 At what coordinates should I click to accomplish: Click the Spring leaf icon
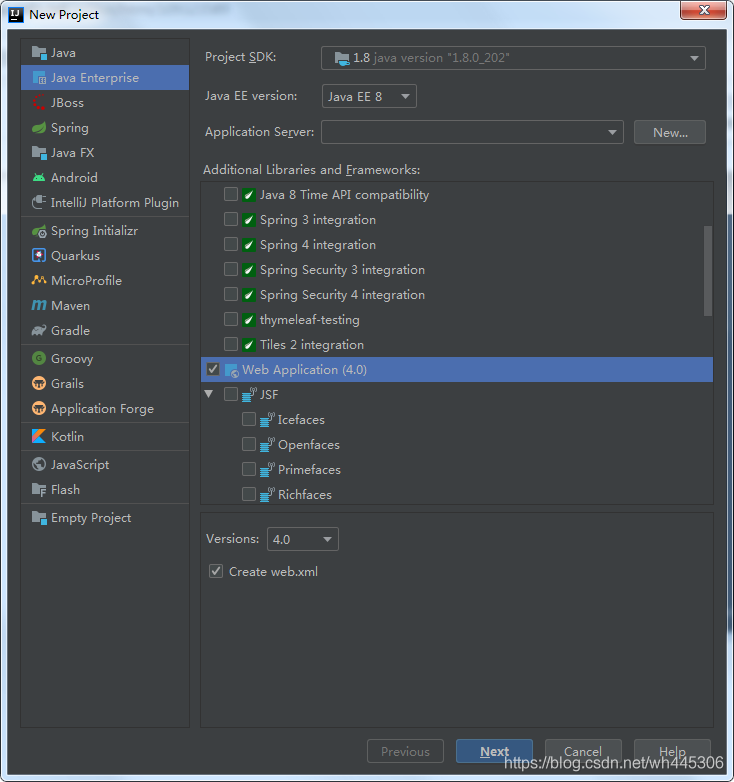point(39,128)
